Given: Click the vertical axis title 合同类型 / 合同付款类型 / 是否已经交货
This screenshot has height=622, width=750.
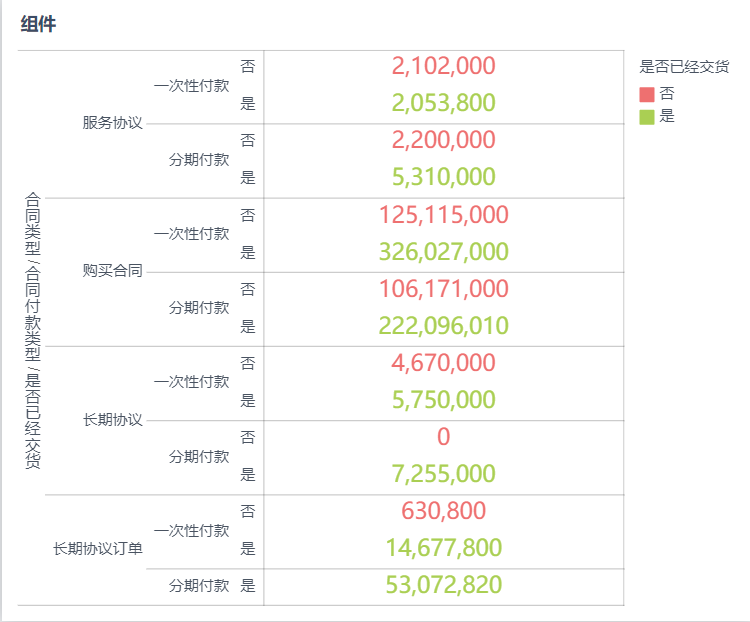Looking at the screenshot, I should point(33,330).
